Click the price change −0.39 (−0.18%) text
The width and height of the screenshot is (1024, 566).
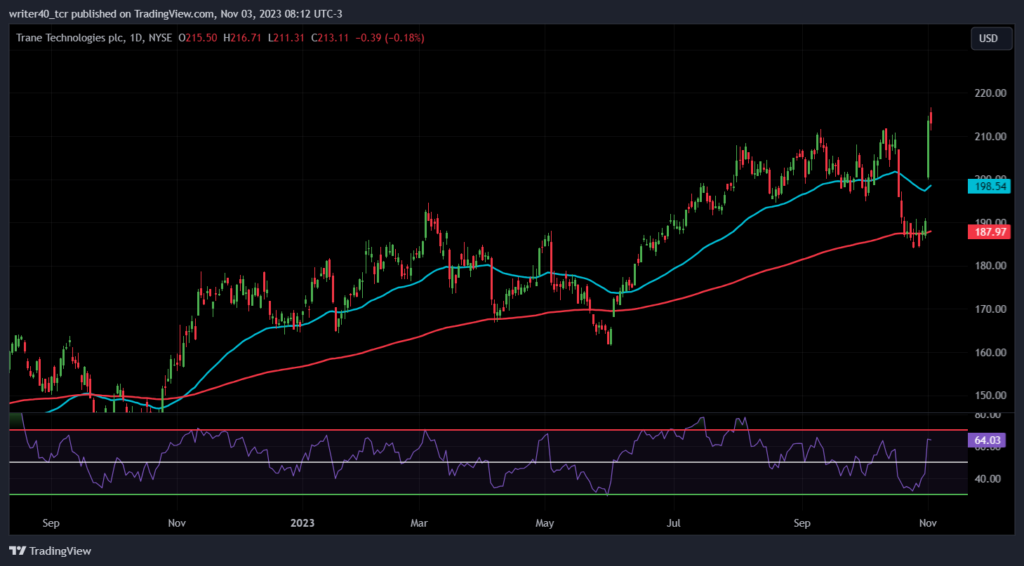[x=390, y=38]
